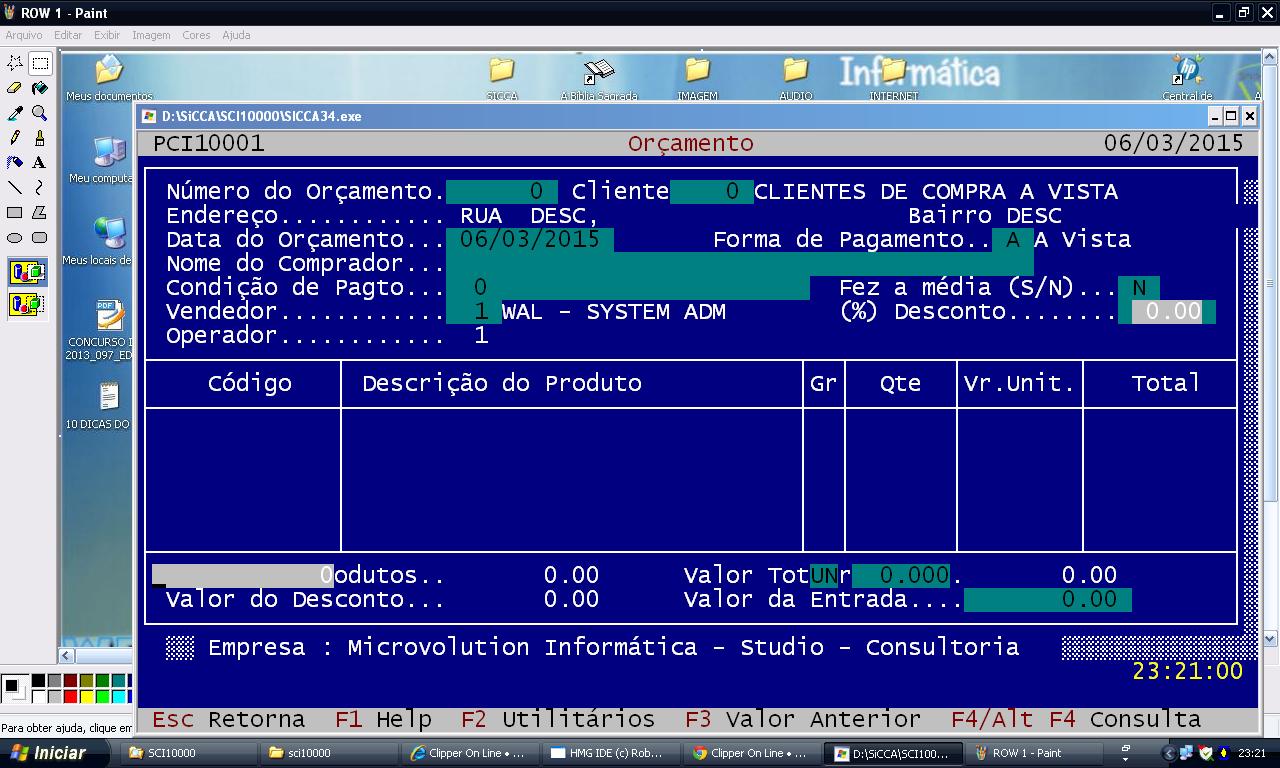
Task: Open the Ajuda menu
Action: pos(236,35)
